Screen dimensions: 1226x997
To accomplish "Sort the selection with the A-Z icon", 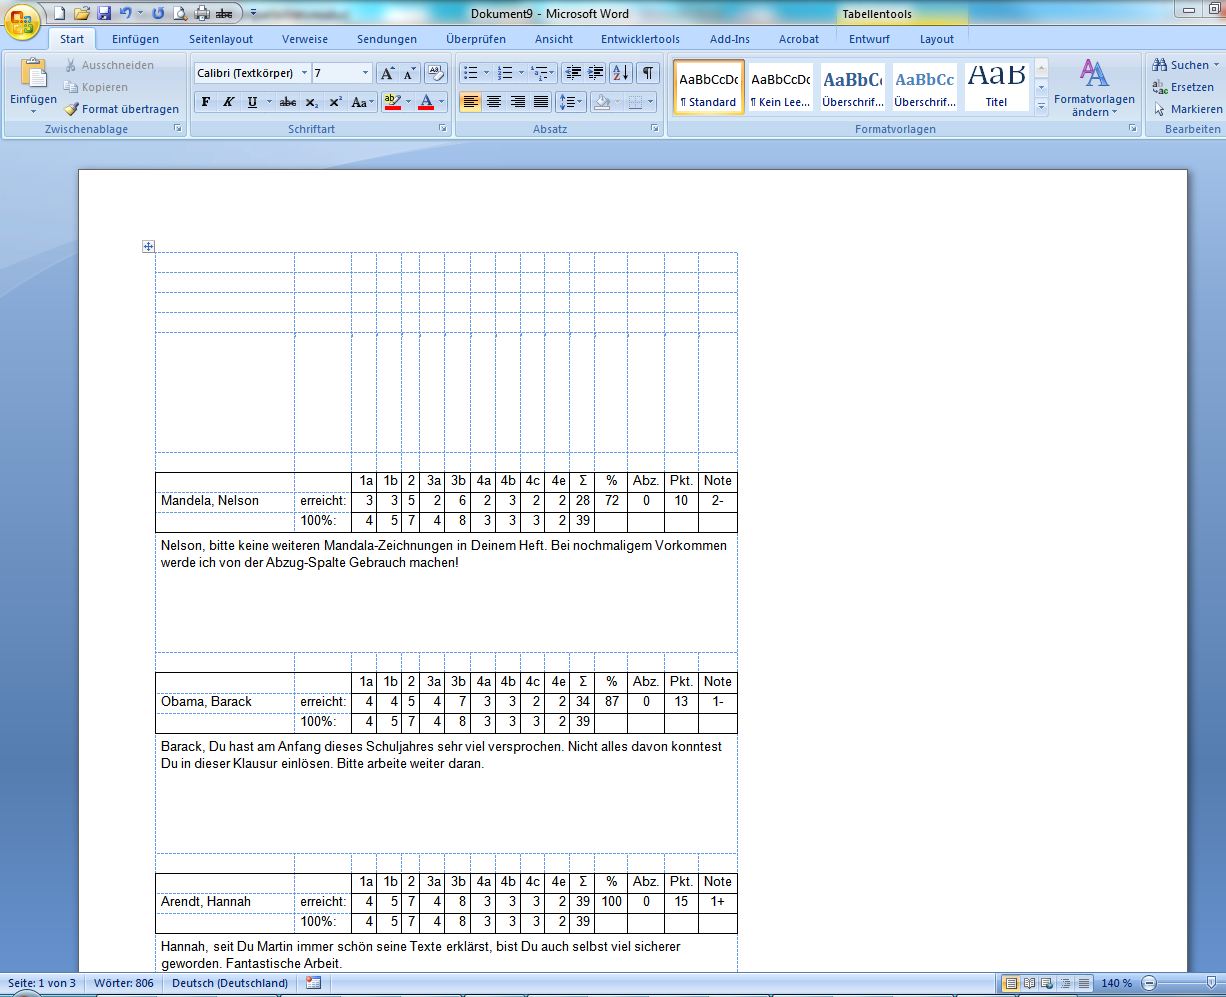I will click(x=621, y=73).
